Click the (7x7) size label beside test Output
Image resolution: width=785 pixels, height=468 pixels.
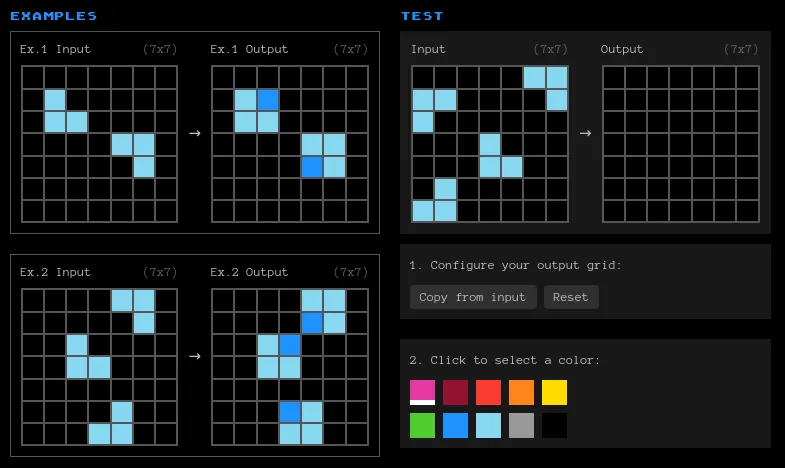tap(741, 49)
